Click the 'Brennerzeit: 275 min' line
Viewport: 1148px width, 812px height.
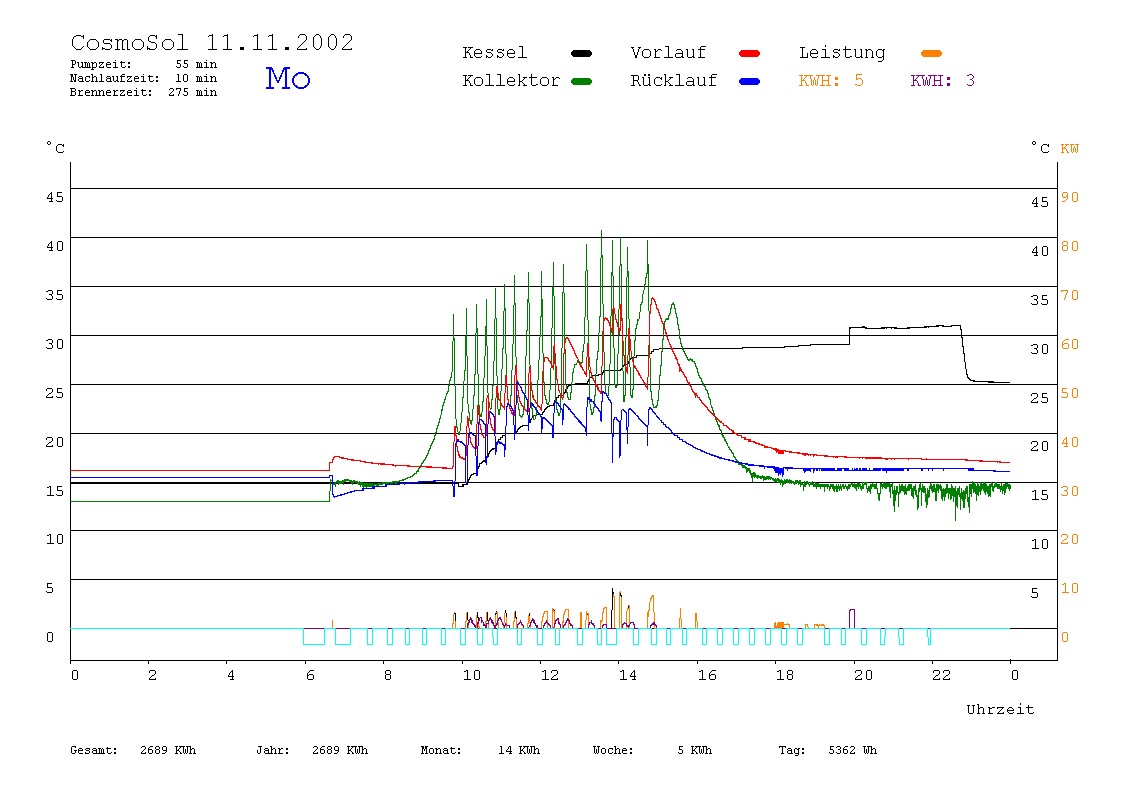pyautogui.click(x=144, y=92)
